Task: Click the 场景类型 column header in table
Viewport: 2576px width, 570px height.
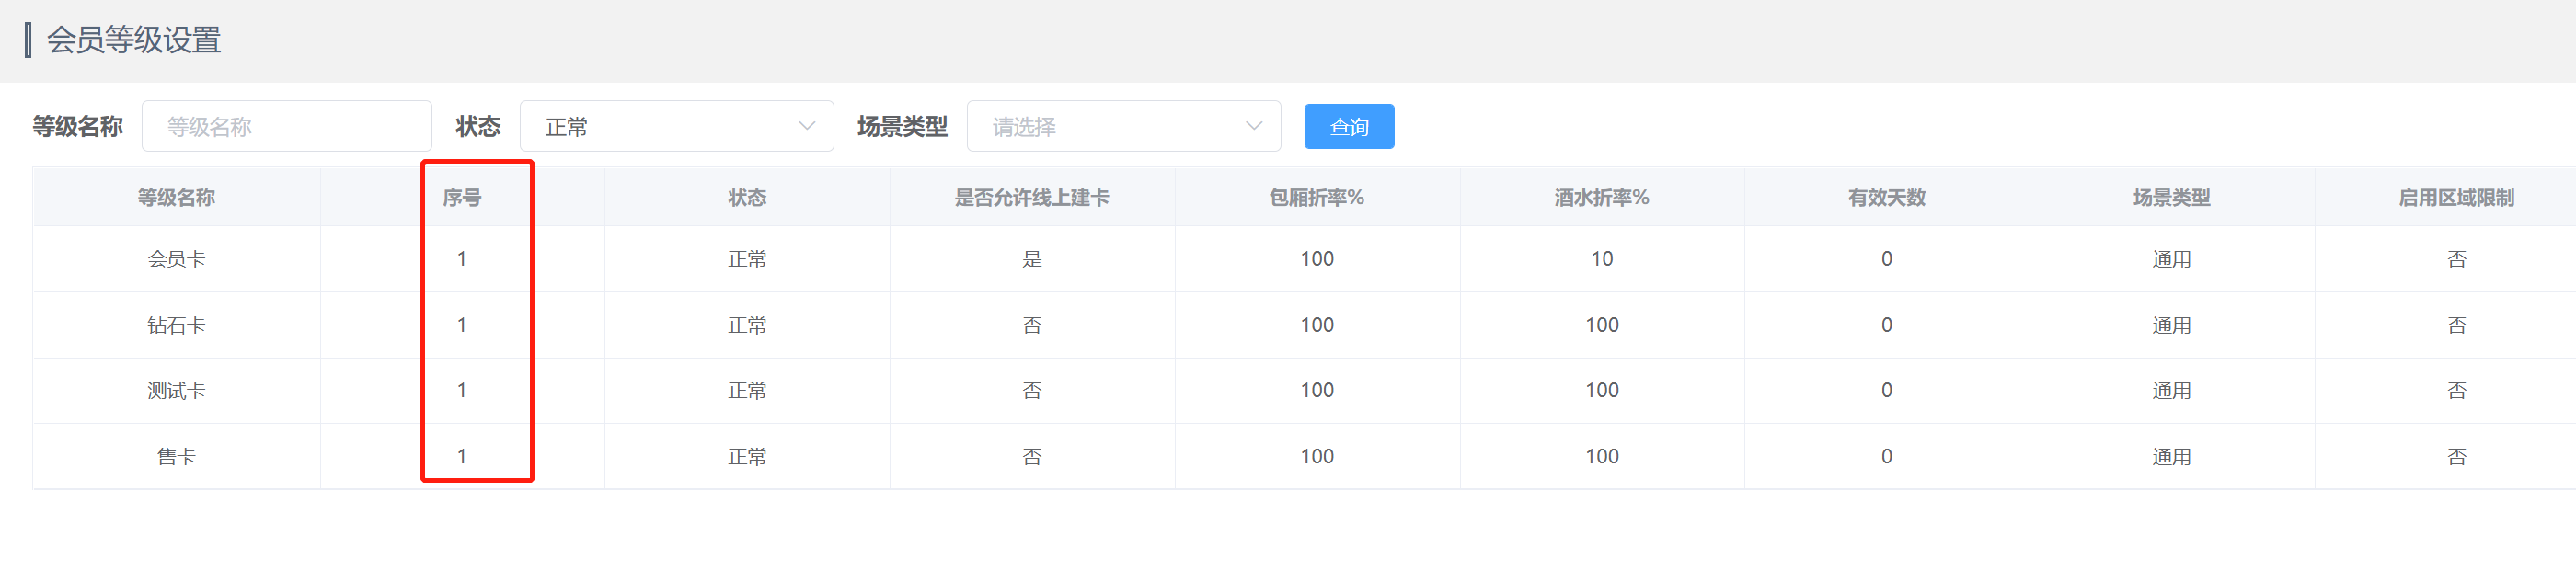Action: [x=2172, y=197]
